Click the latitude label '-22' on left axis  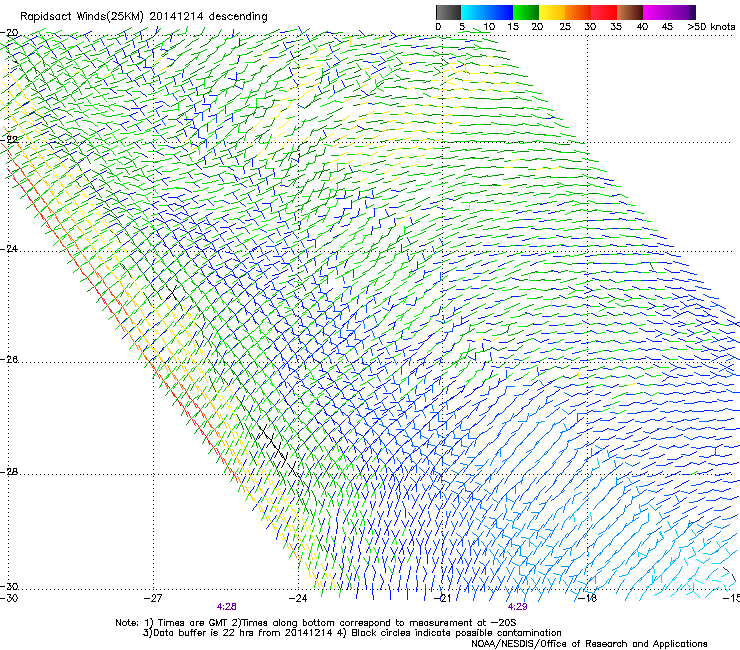[9, 140]
